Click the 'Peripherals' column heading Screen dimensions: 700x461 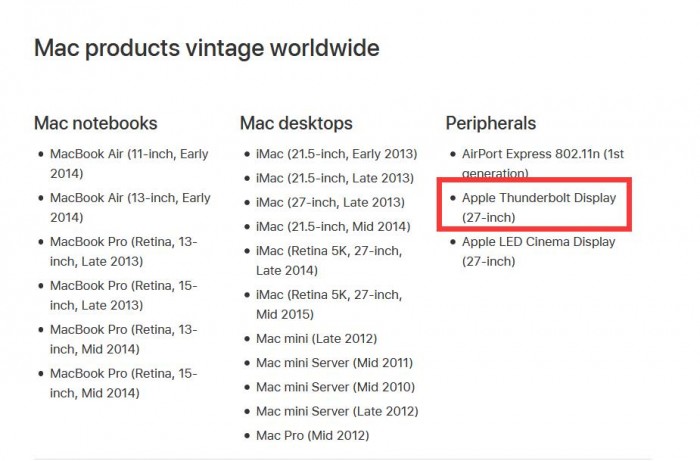(x=491, y=123)
